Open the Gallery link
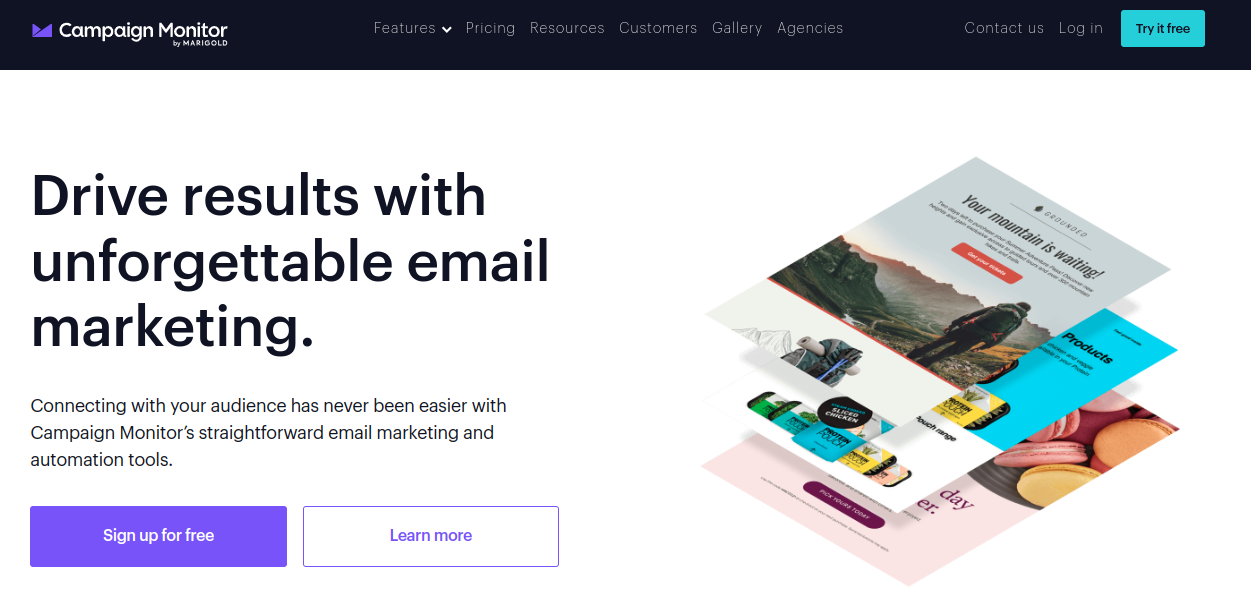The height and width of the screenshot is (614, 1251). click(737, 28)
